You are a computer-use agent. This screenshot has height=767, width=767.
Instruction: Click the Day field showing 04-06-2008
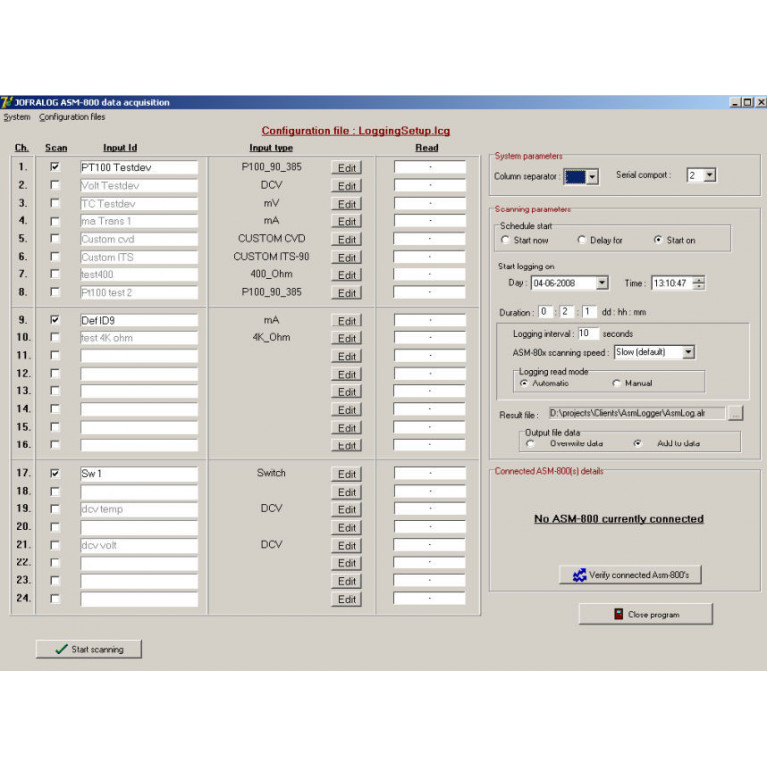564,283
